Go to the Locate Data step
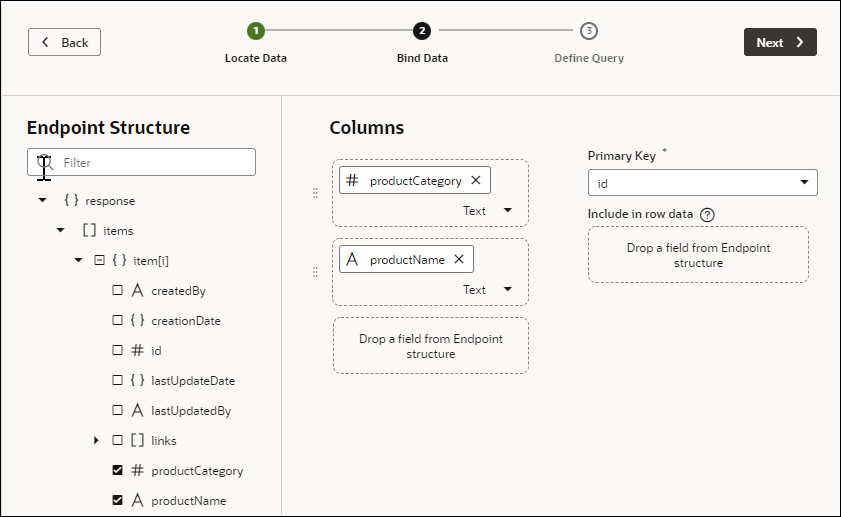 pos(256,31)
